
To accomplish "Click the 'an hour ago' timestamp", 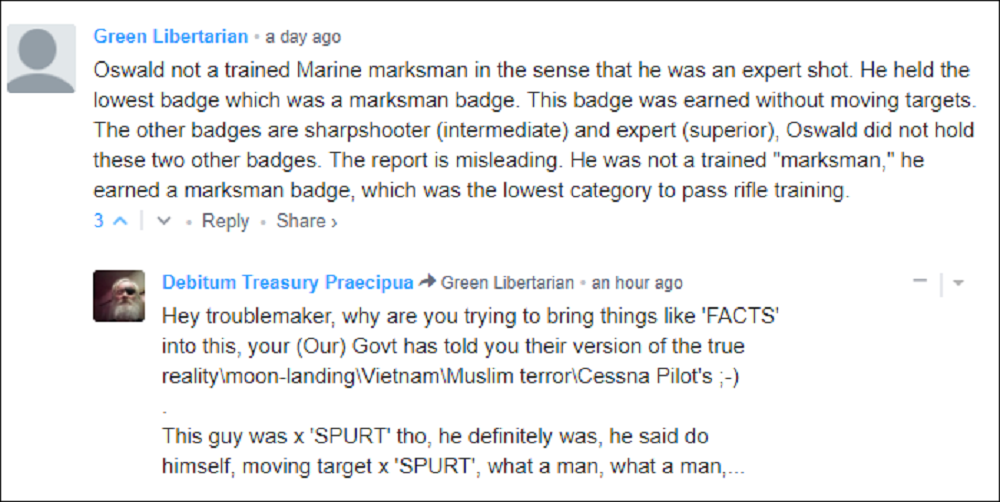I will pos(638,284).
